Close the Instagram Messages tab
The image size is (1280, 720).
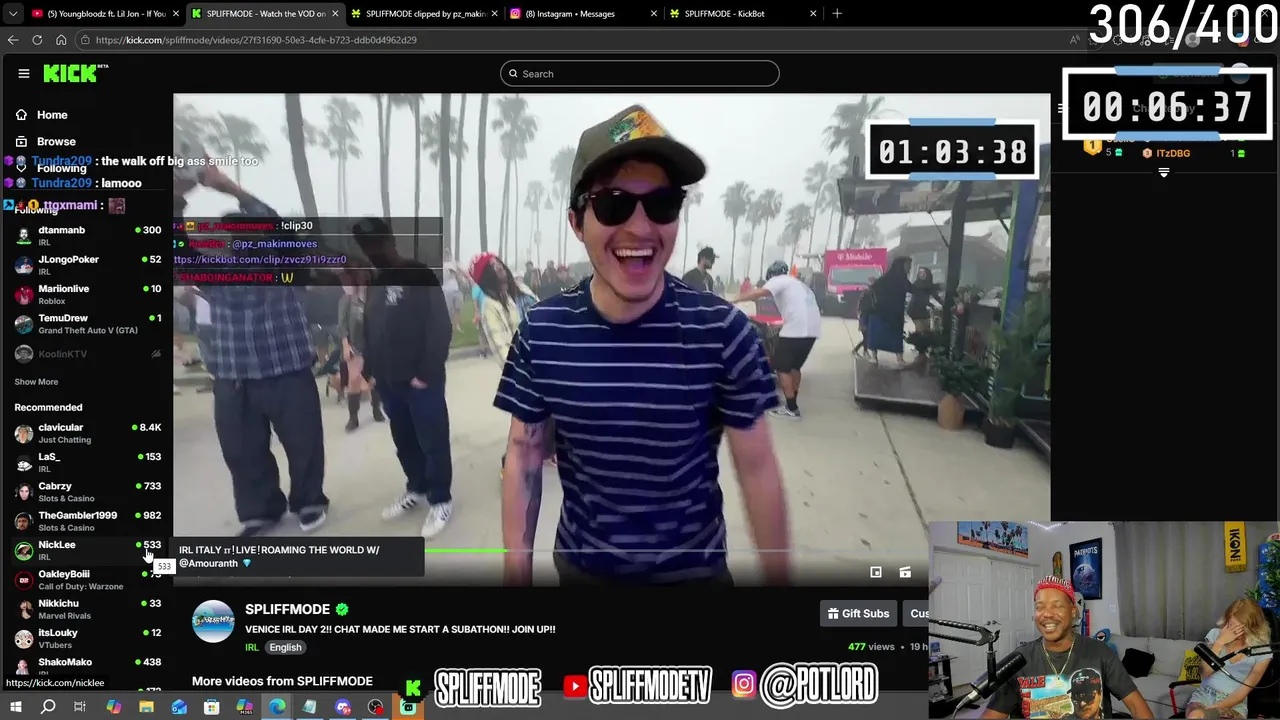(x=654, y=14)
